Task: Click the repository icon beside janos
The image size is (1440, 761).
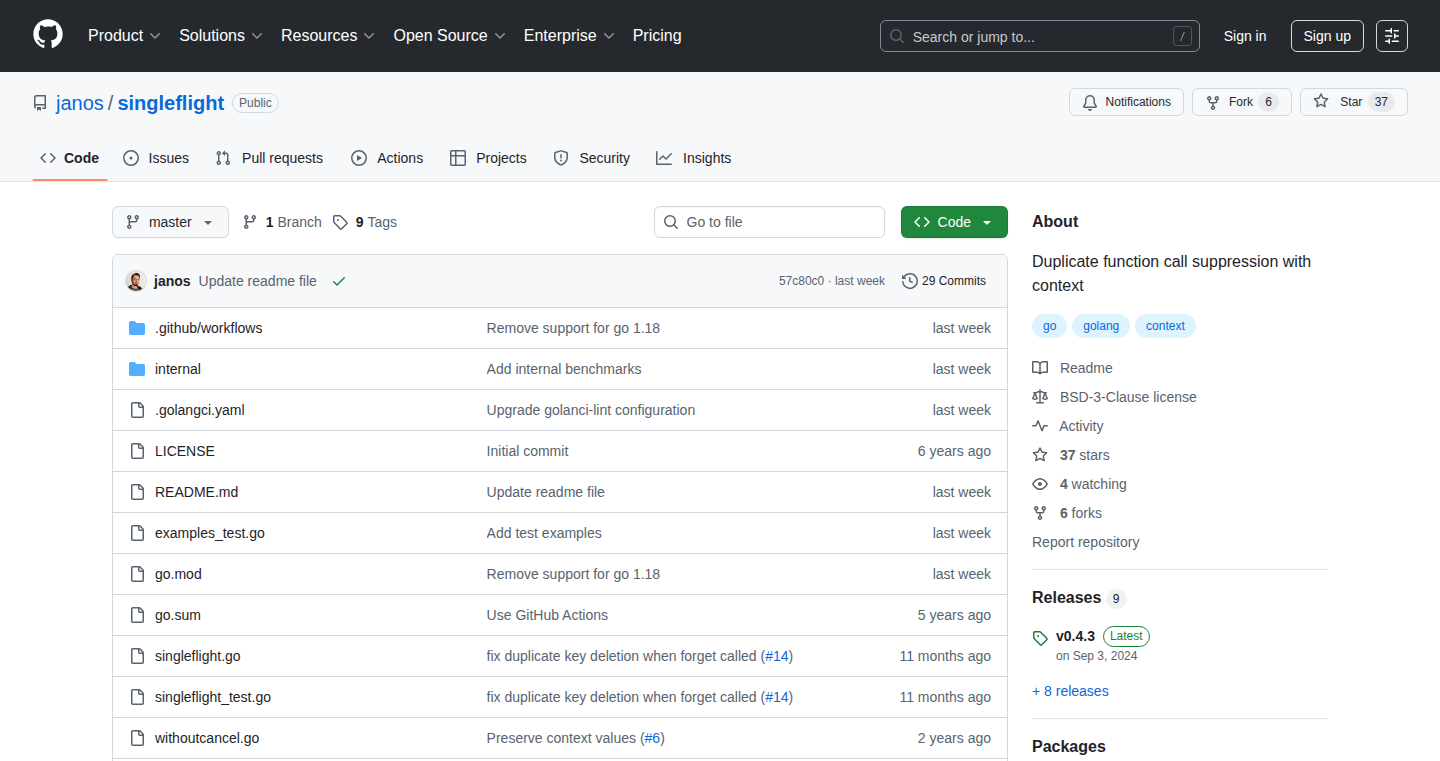Action: click(x=40, y=103)
